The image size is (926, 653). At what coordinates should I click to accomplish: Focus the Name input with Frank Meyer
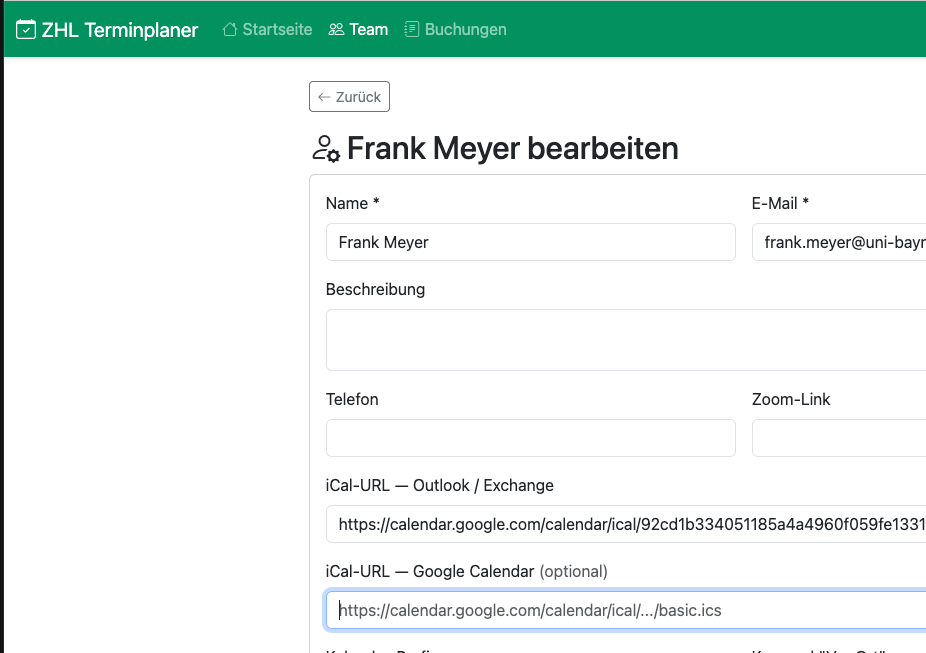531,242
